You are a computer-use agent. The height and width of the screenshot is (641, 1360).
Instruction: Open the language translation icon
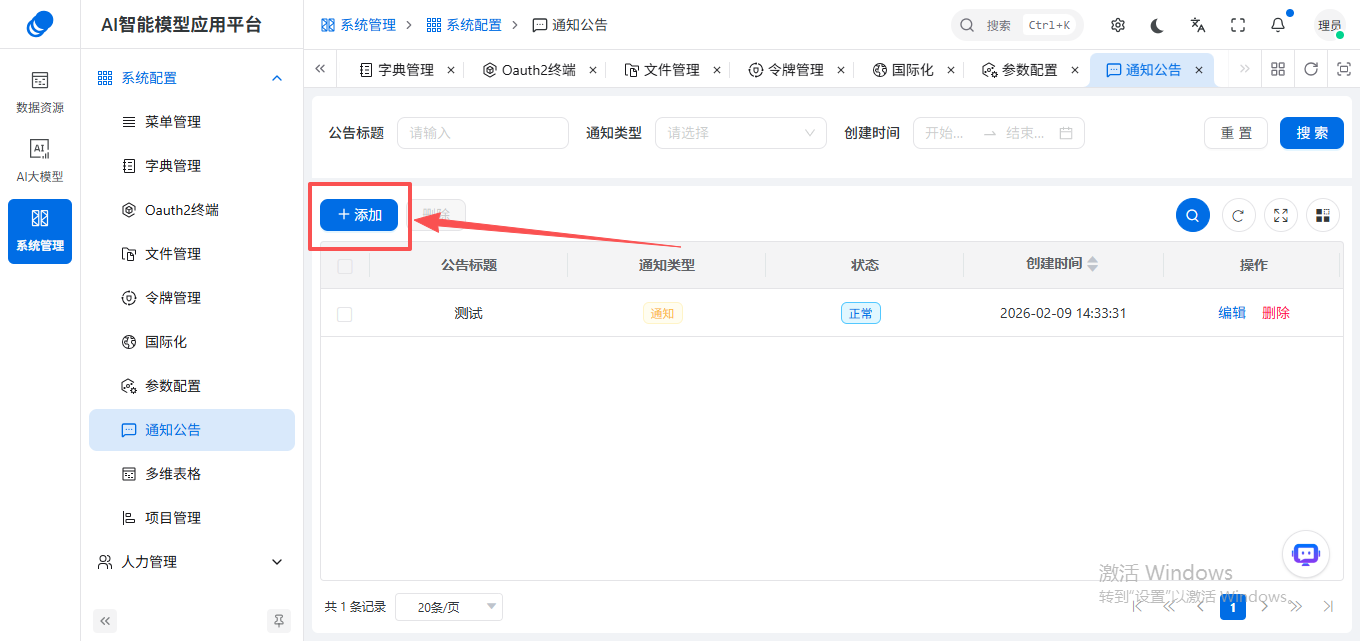click(1198, 25)
